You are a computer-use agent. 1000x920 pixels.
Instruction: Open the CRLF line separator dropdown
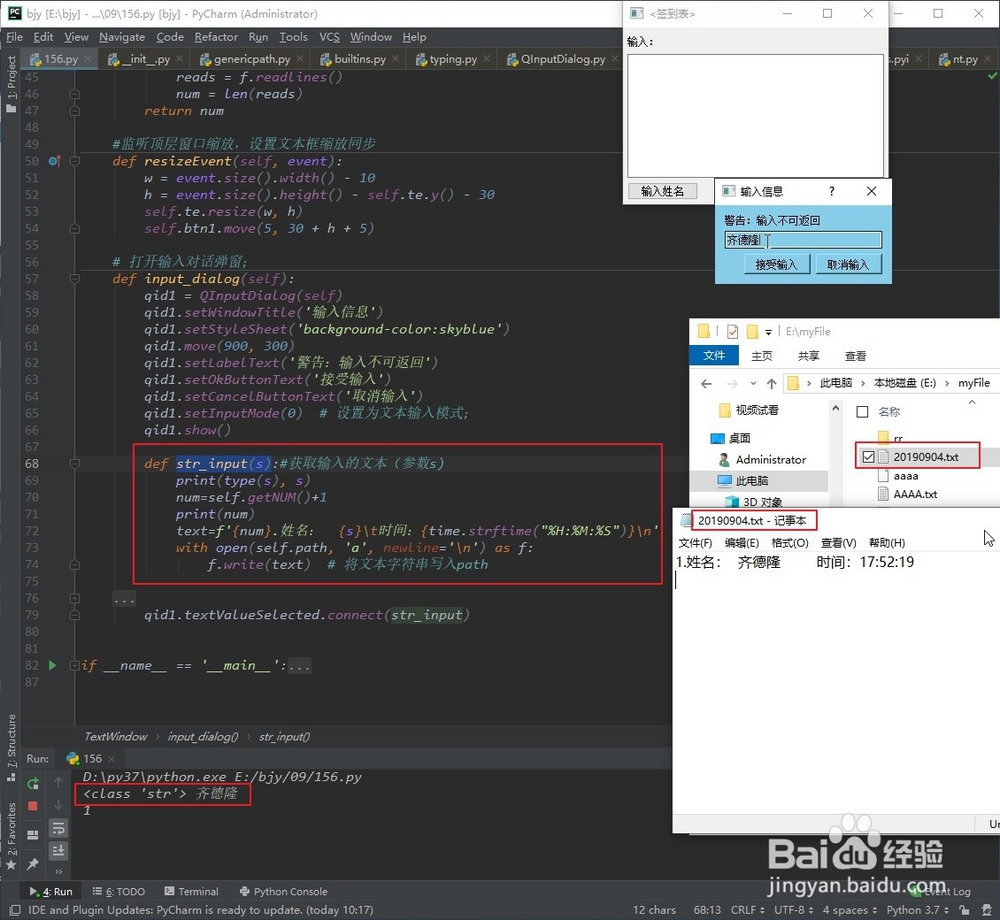[745, 910]
